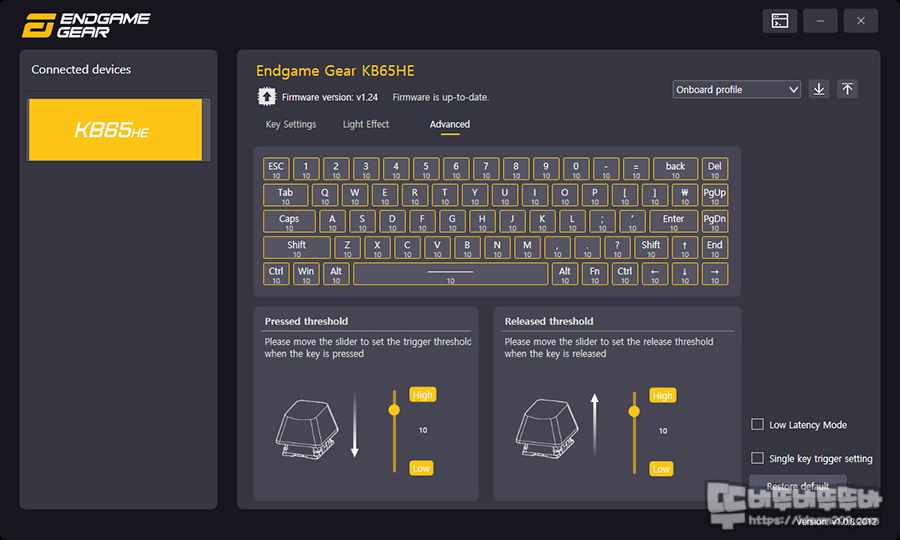
Task: Select the up arrow key on layout
Action: click(x=685, y=247)
